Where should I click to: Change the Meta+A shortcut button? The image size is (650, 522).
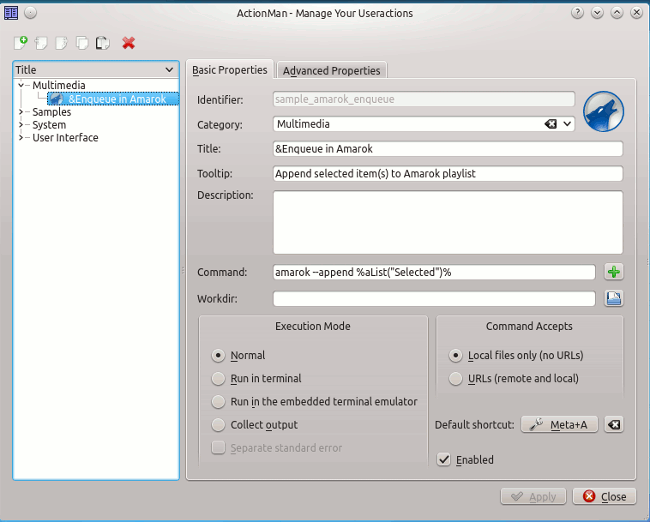click(x=559, y=425)
